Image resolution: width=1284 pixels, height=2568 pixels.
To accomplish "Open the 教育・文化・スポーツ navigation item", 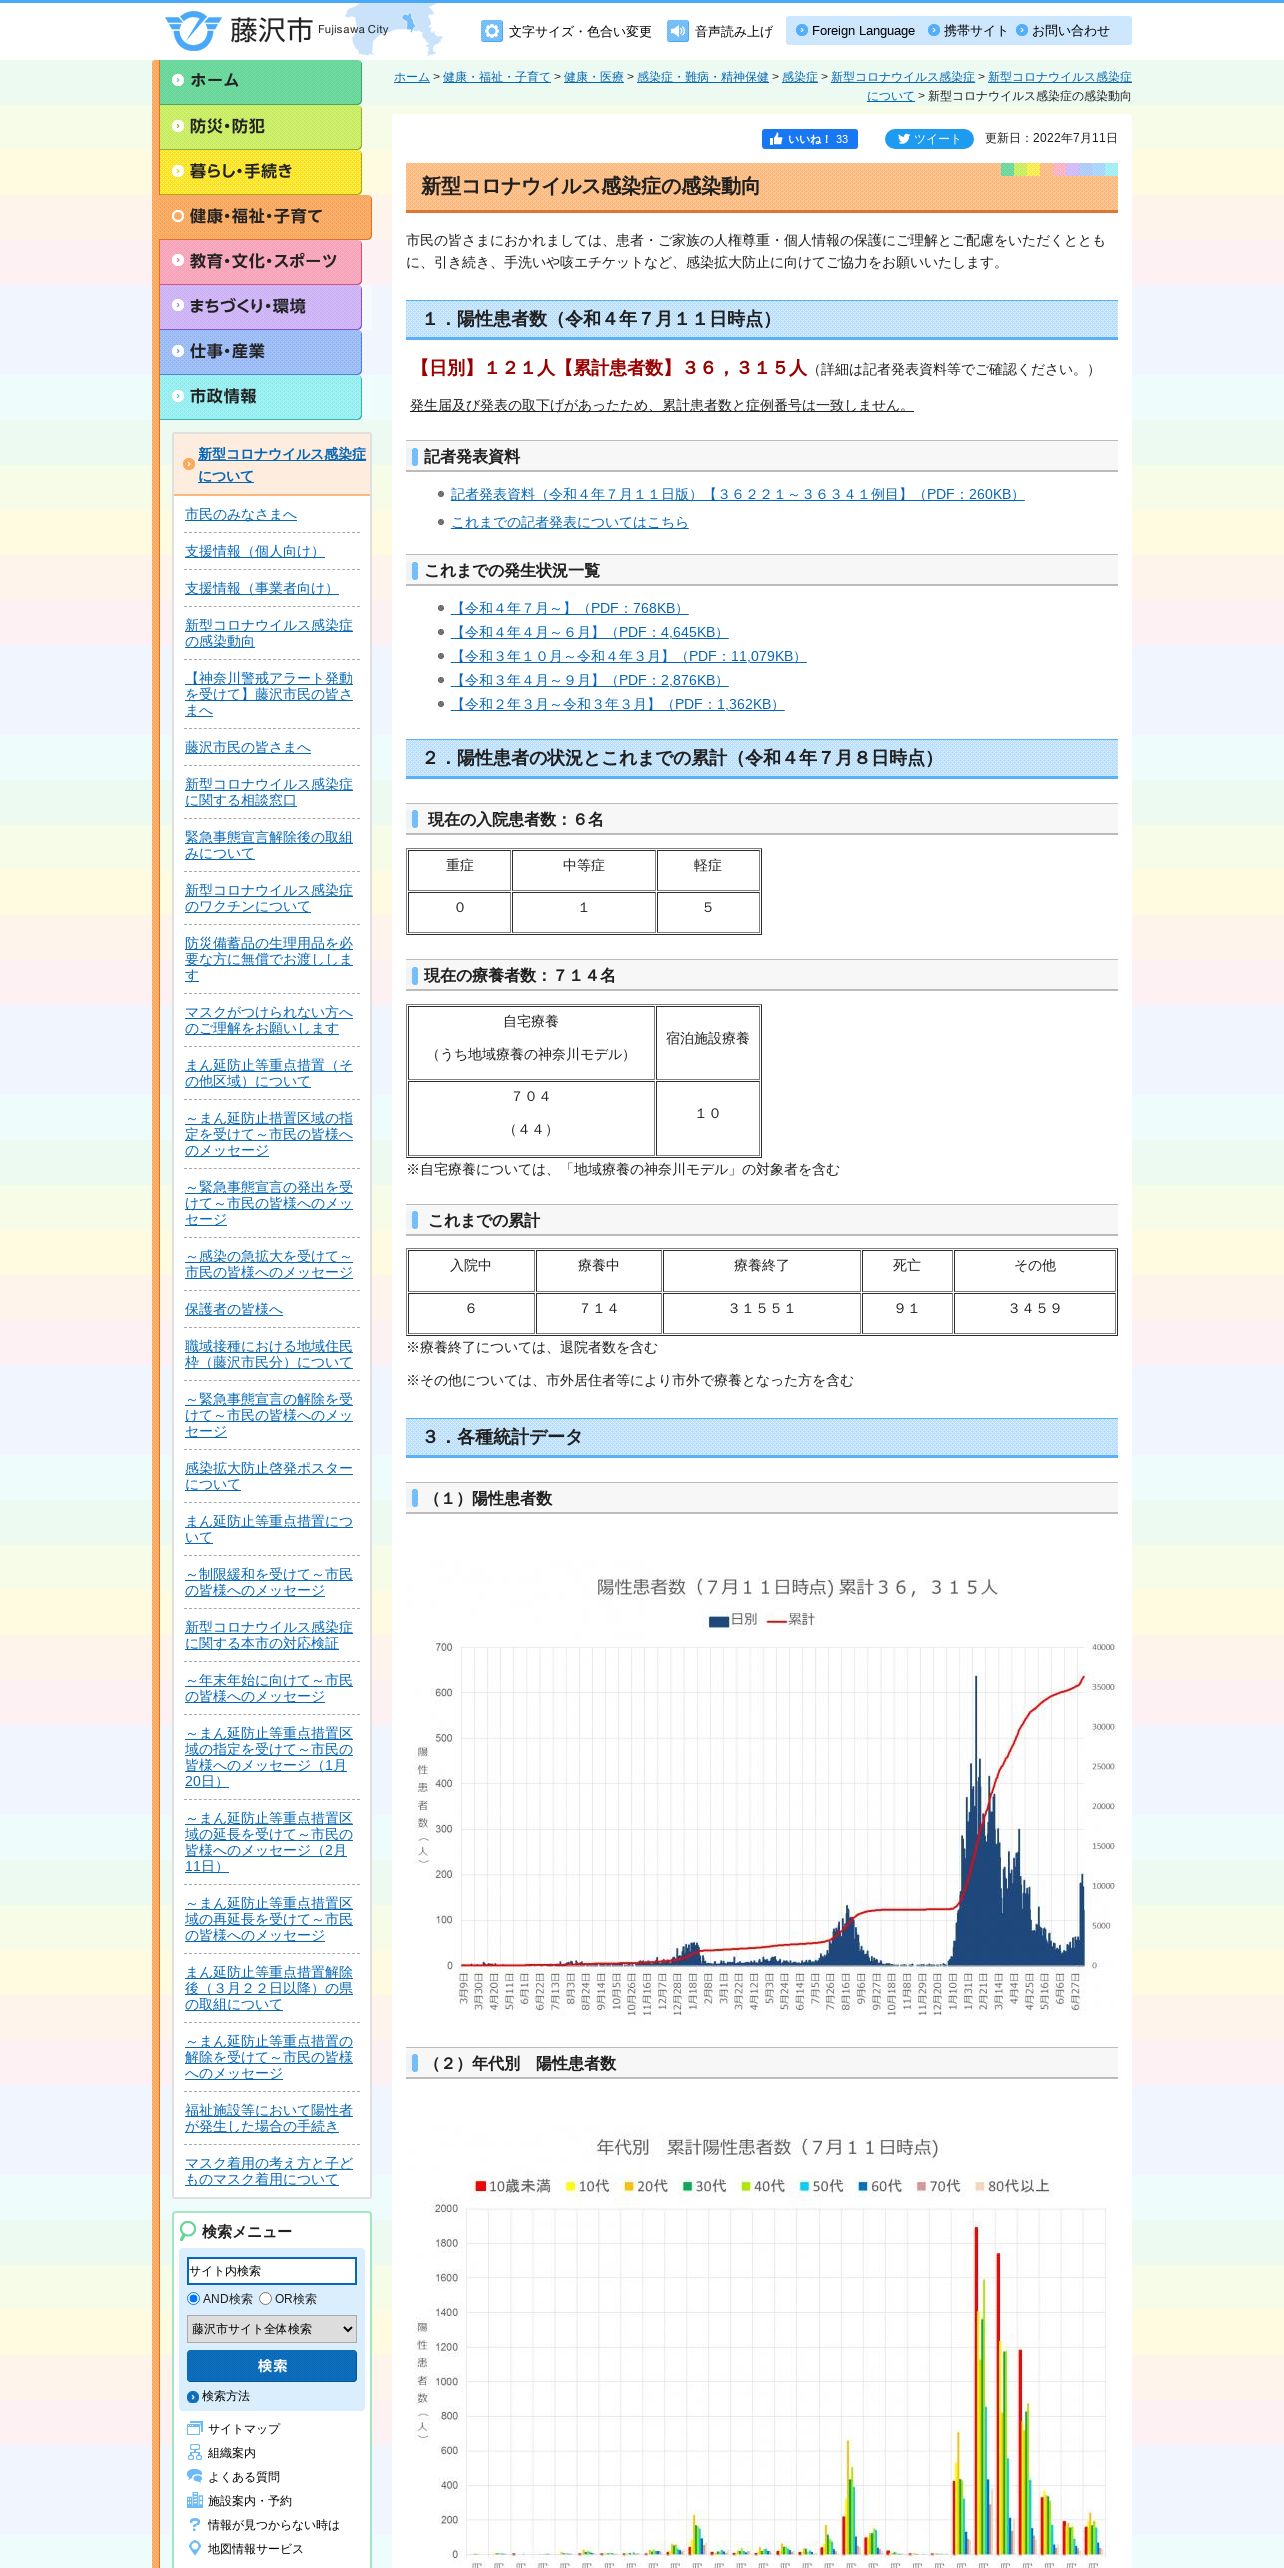I will (260, 262).
